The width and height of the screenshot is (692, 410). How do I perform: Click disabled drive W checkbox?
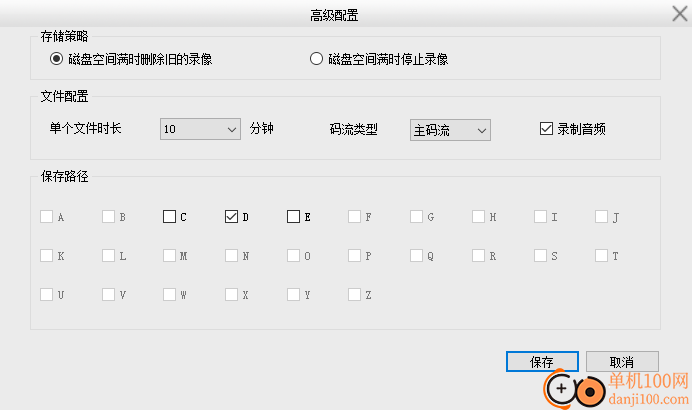pyautogui.click(x=169, y=294)
